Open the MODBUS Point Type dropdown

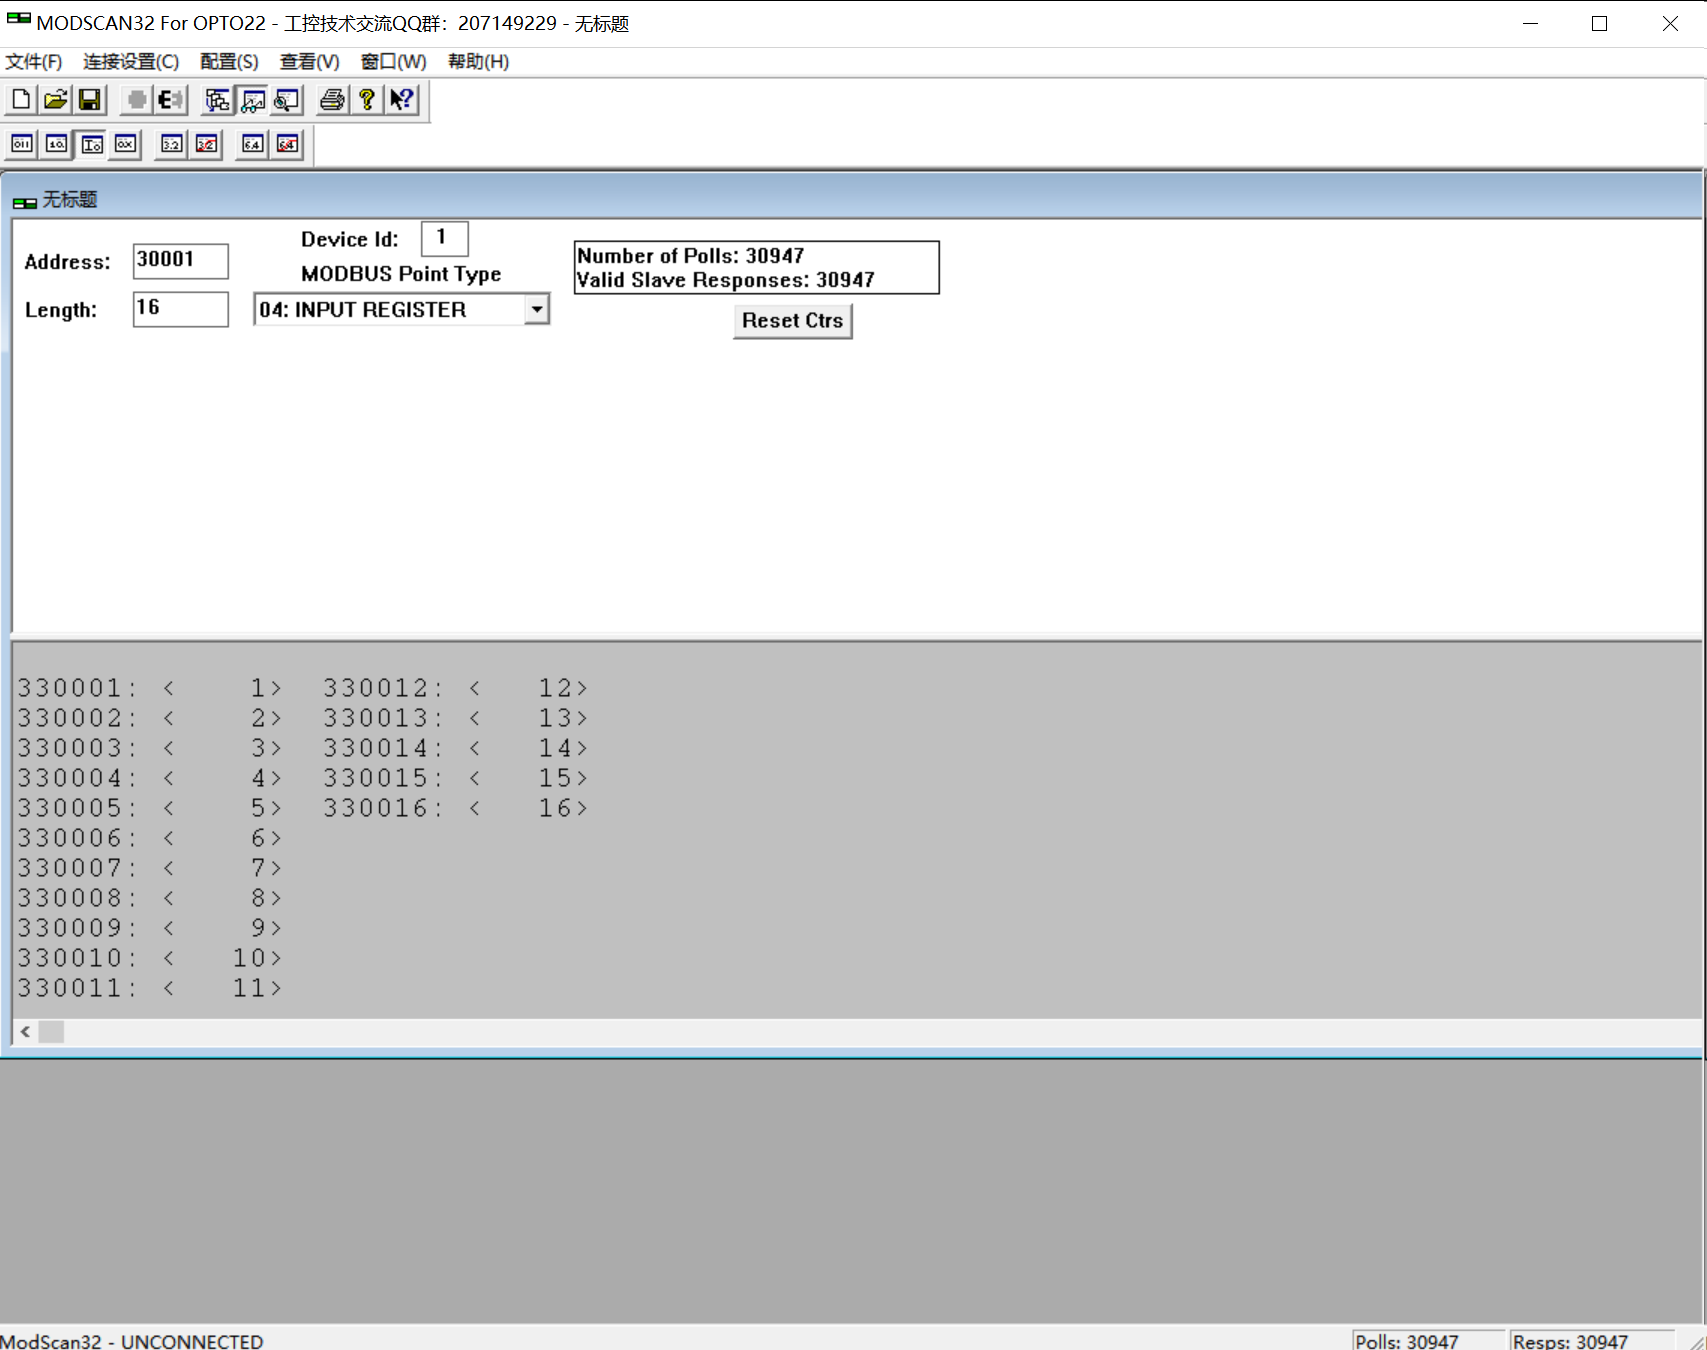tap(538, 309)
